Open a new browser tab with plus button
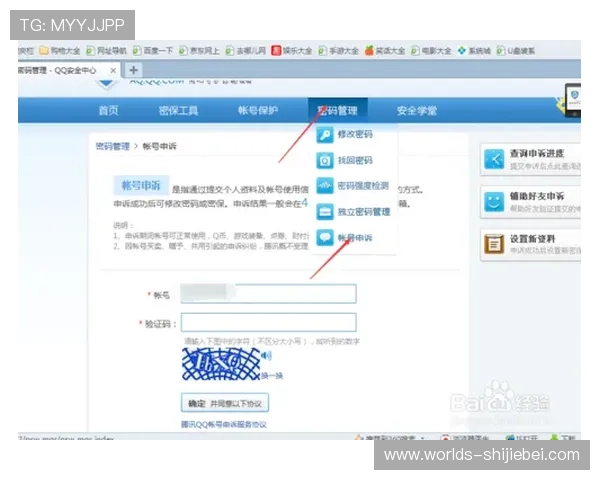Screen dimensions: 600x480 134,70
